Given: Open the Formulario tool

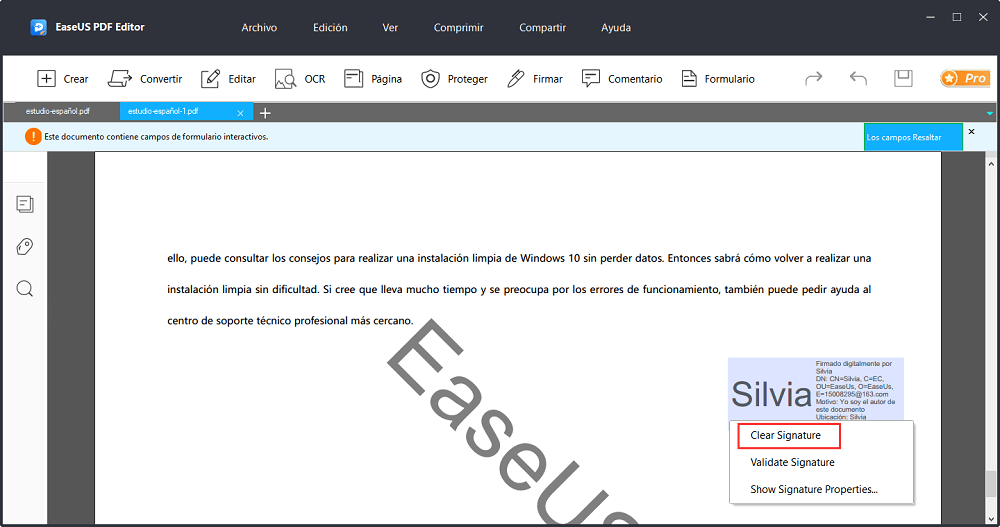Looking at the screenshot, I should point(717,78).
